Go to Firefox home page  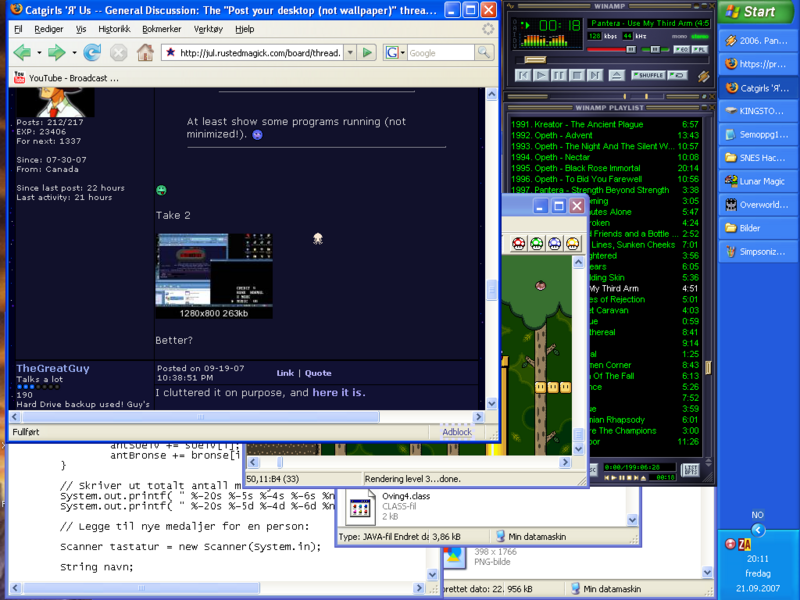(x=145, y=52)
